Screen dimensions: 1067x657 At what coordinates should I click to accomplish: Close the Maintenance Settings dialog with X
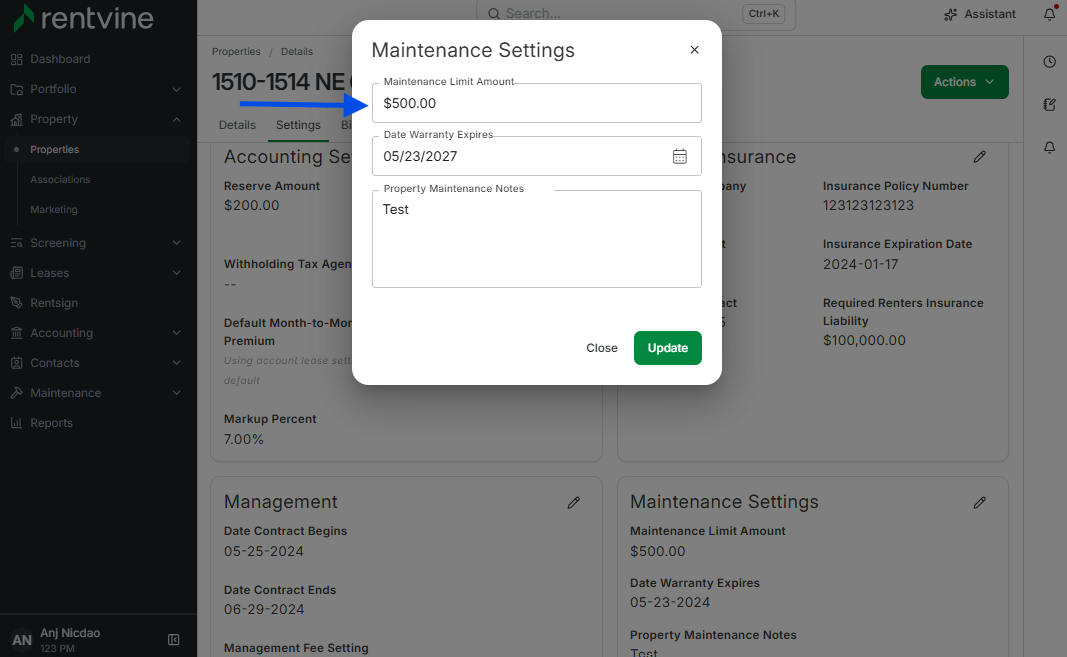(x=694, y=50)
